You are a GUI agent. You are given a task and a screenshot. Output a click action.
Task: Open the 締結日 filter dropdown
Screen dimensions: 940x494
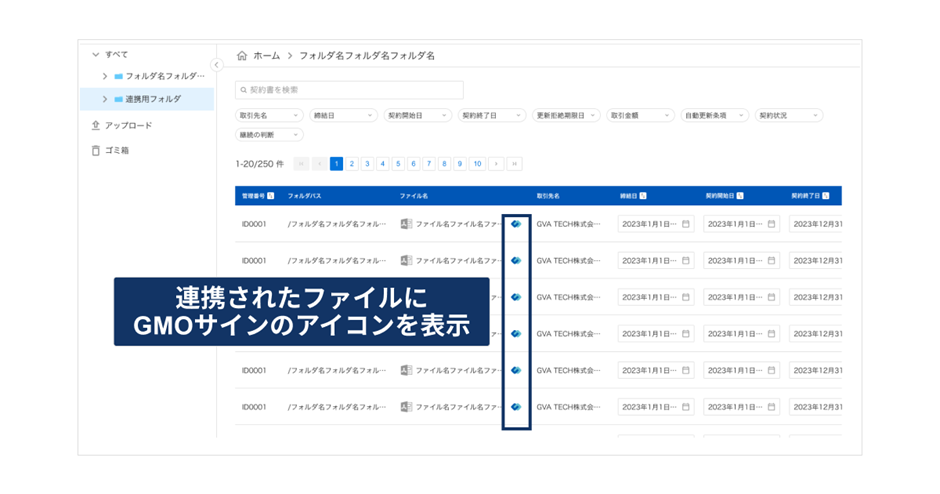(x=344, y=116)
